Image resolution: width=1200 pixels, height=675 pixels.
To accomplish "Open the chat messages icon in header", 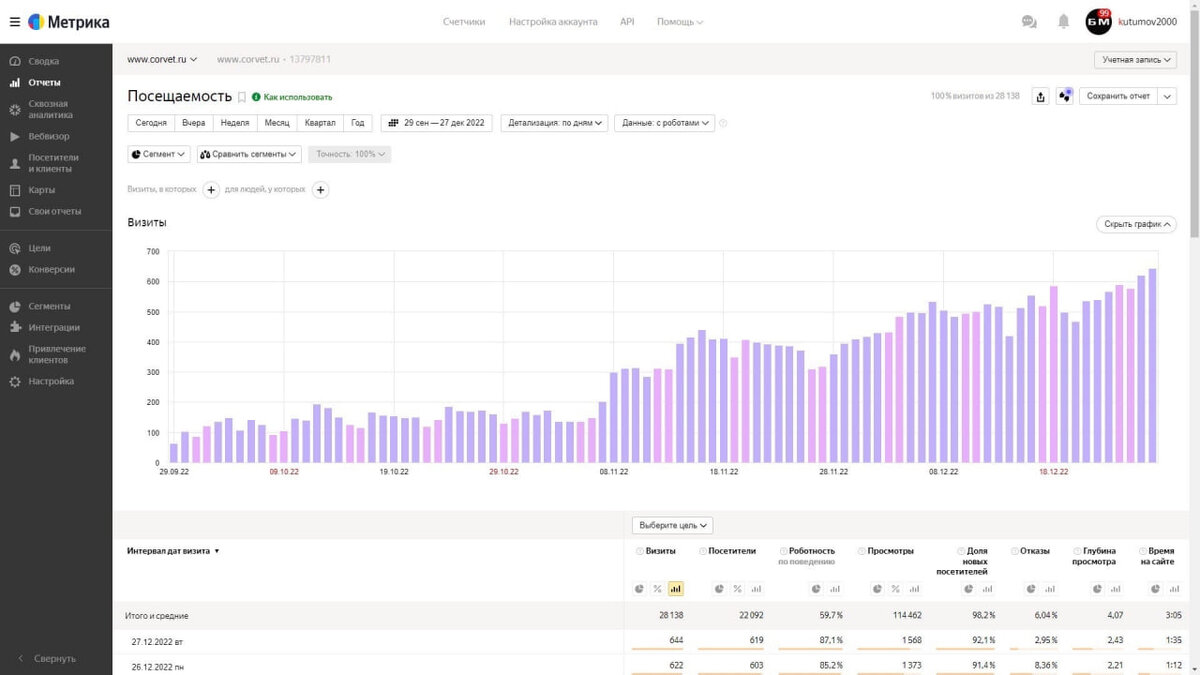I will click(x=1029, y=21).
